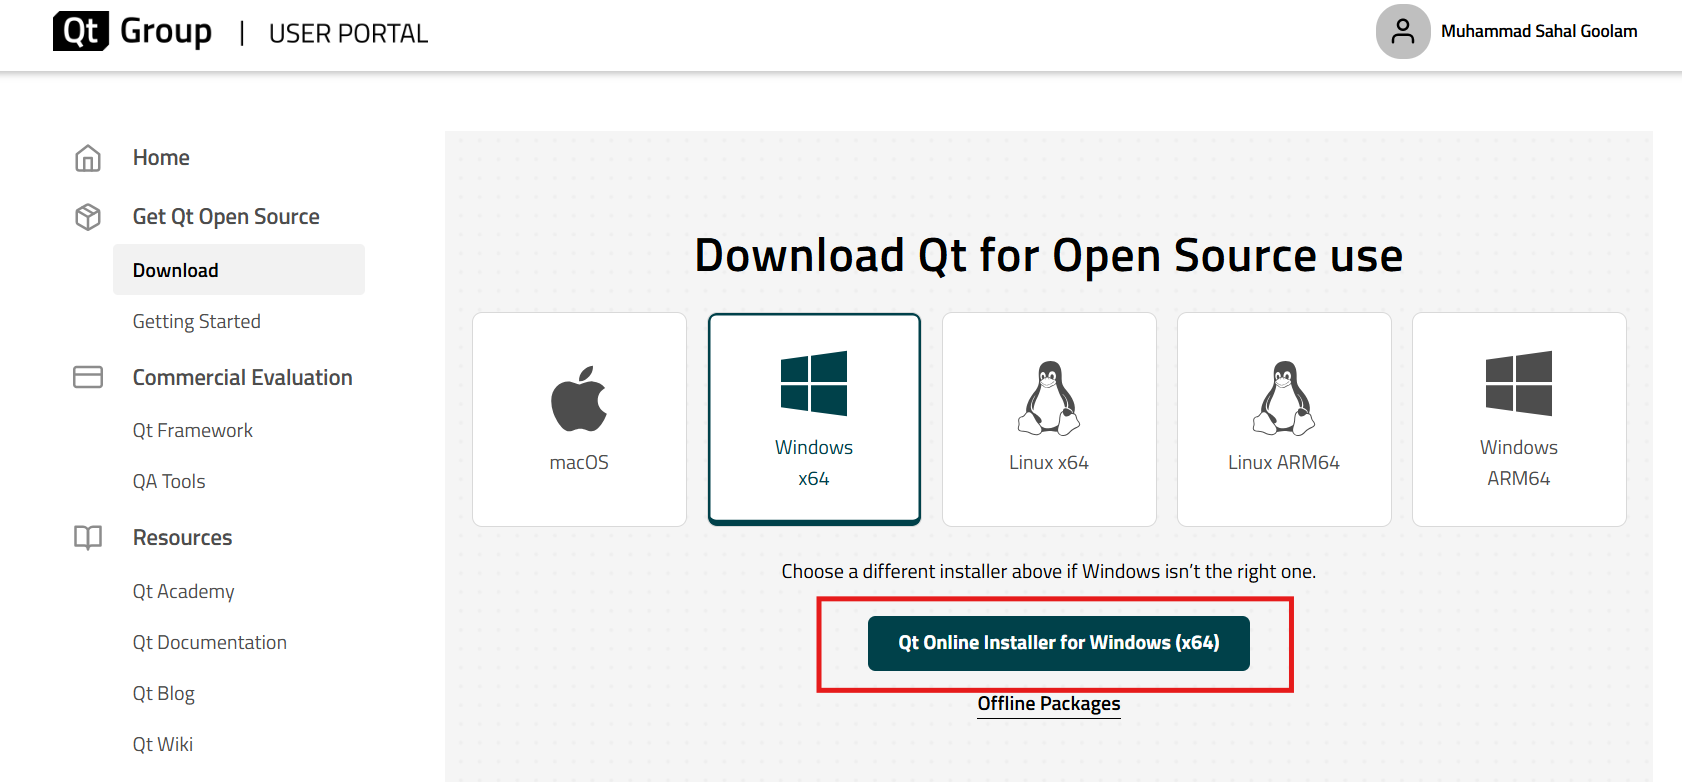Click the Qt Group logo
The image size is (1682, 782).
point(132,31)
